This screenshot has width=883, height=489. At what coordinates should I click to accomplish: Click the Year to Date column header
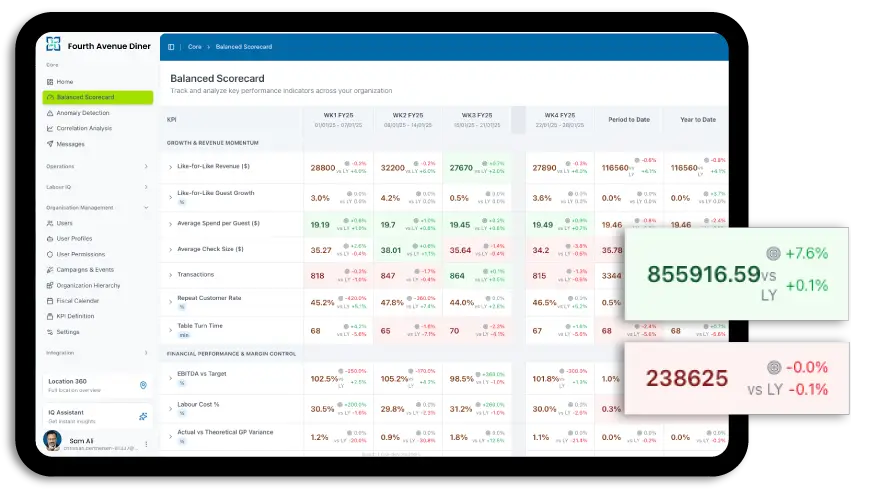click(698, 119)
